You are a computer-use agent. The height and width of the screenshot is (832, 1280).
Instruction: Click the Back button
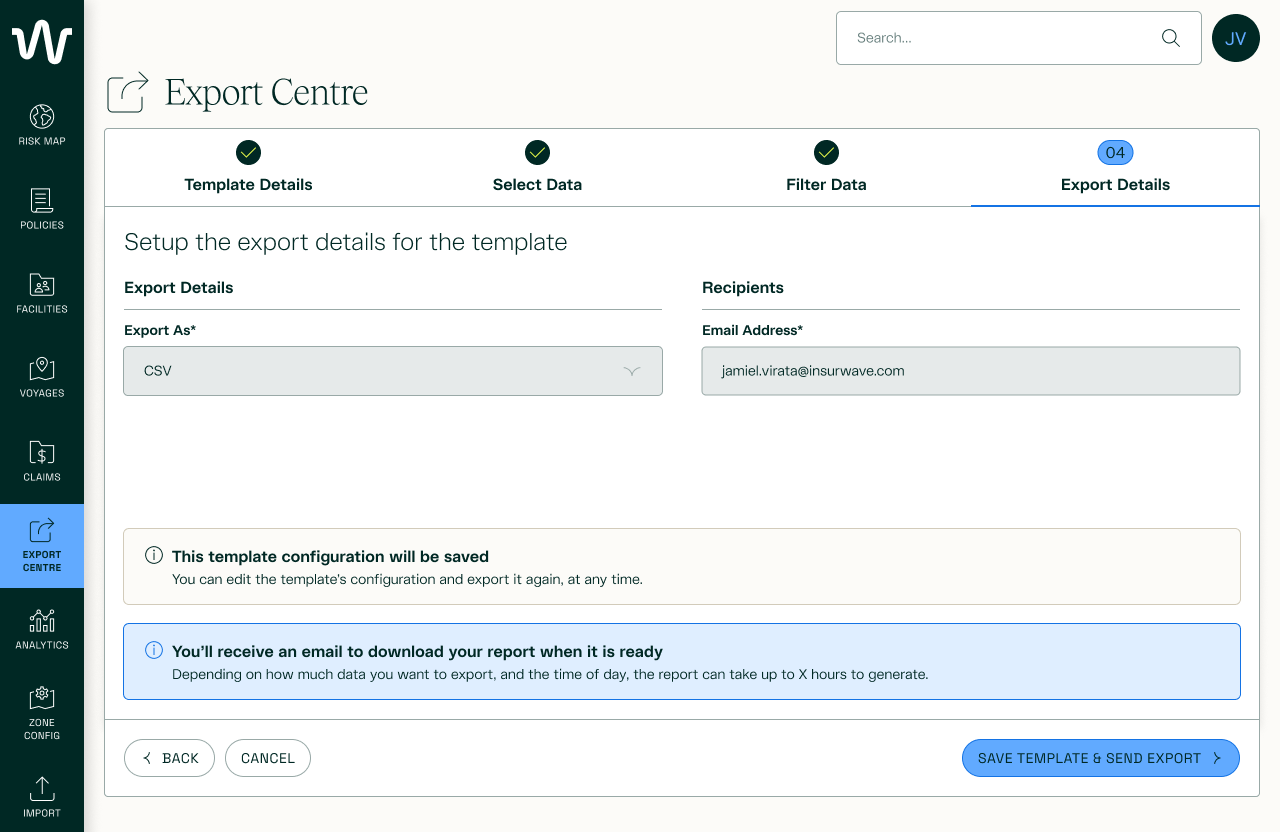[169, 758]
